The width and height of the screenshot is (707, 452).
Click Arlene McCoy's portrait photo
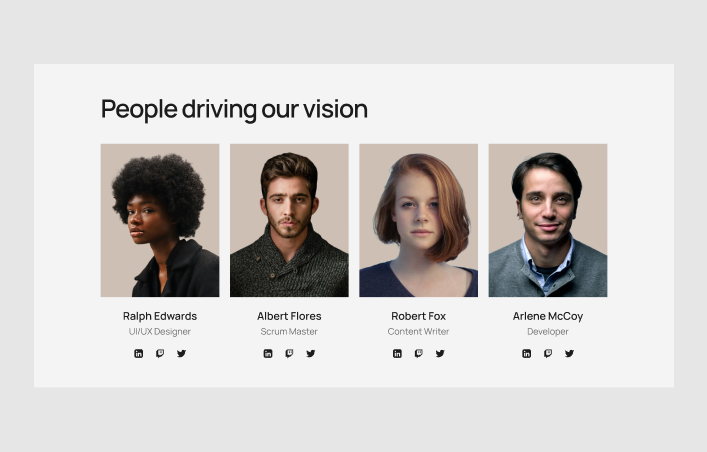click(x=548, y=221)
